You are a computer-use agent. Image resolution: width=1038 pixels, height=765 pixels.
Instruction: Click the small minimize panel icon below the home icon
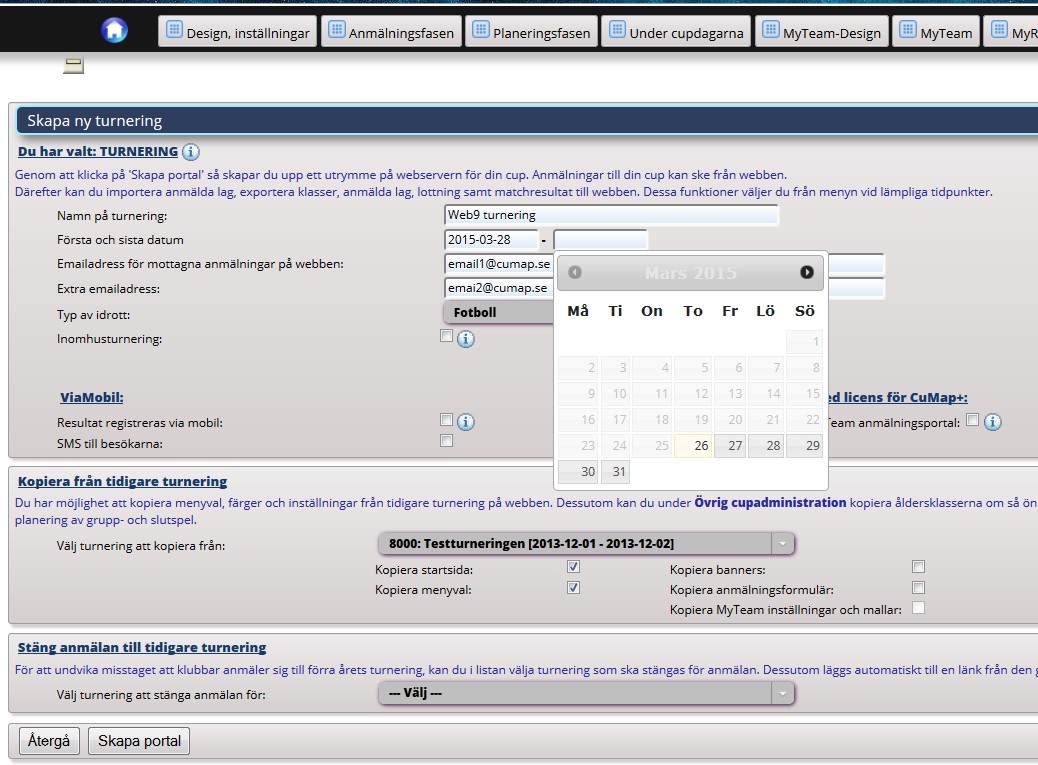pos(73,66)
